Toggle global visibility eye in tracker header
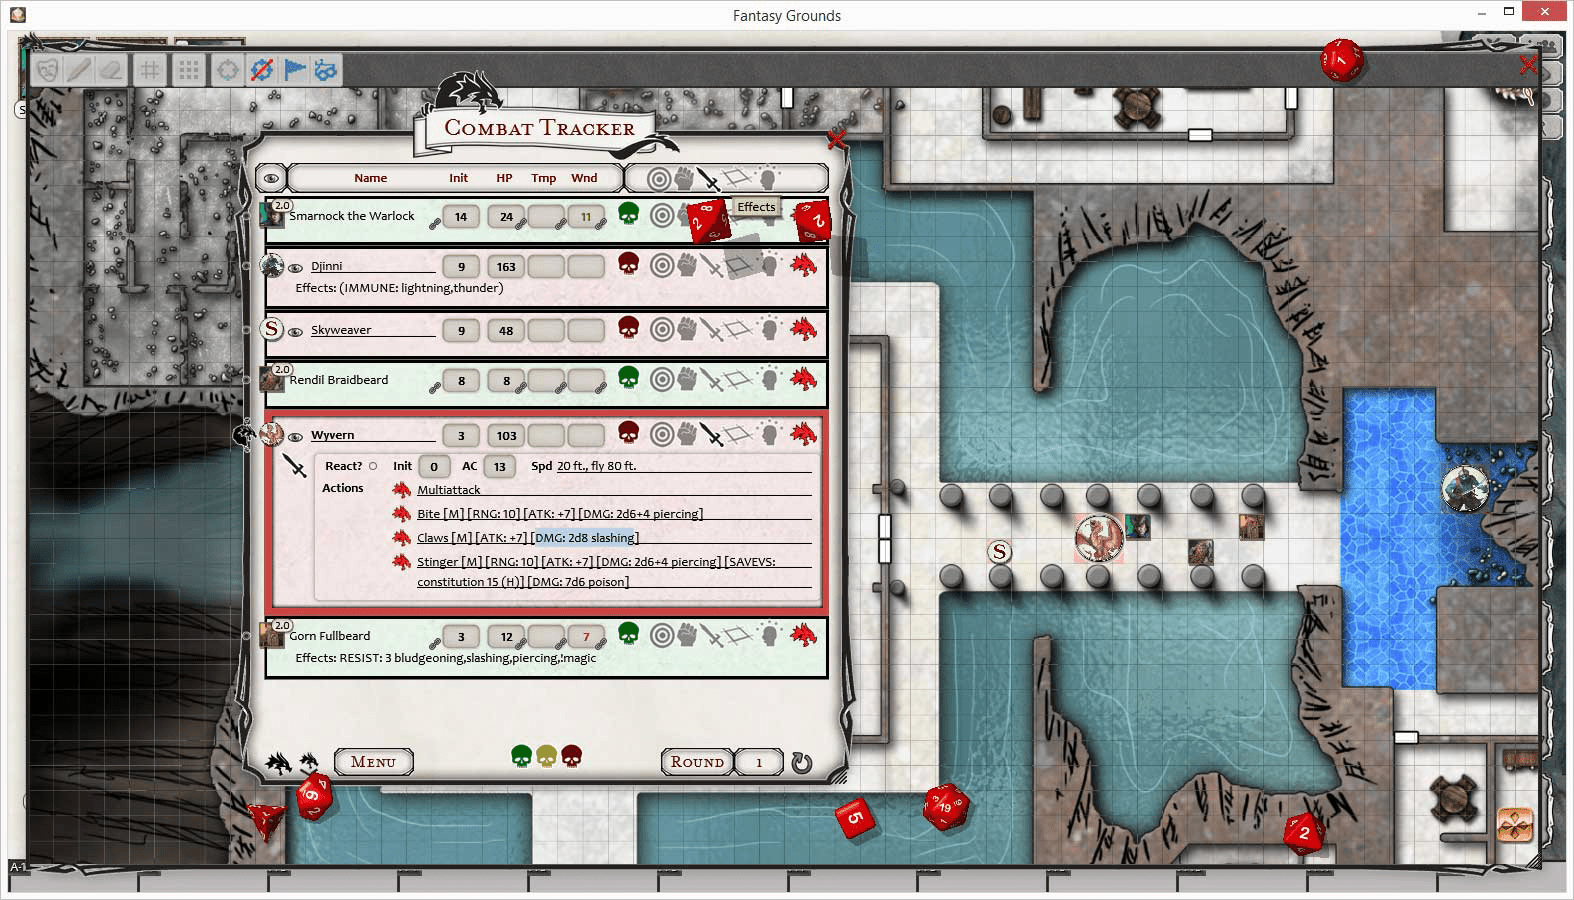 (271, 178)
